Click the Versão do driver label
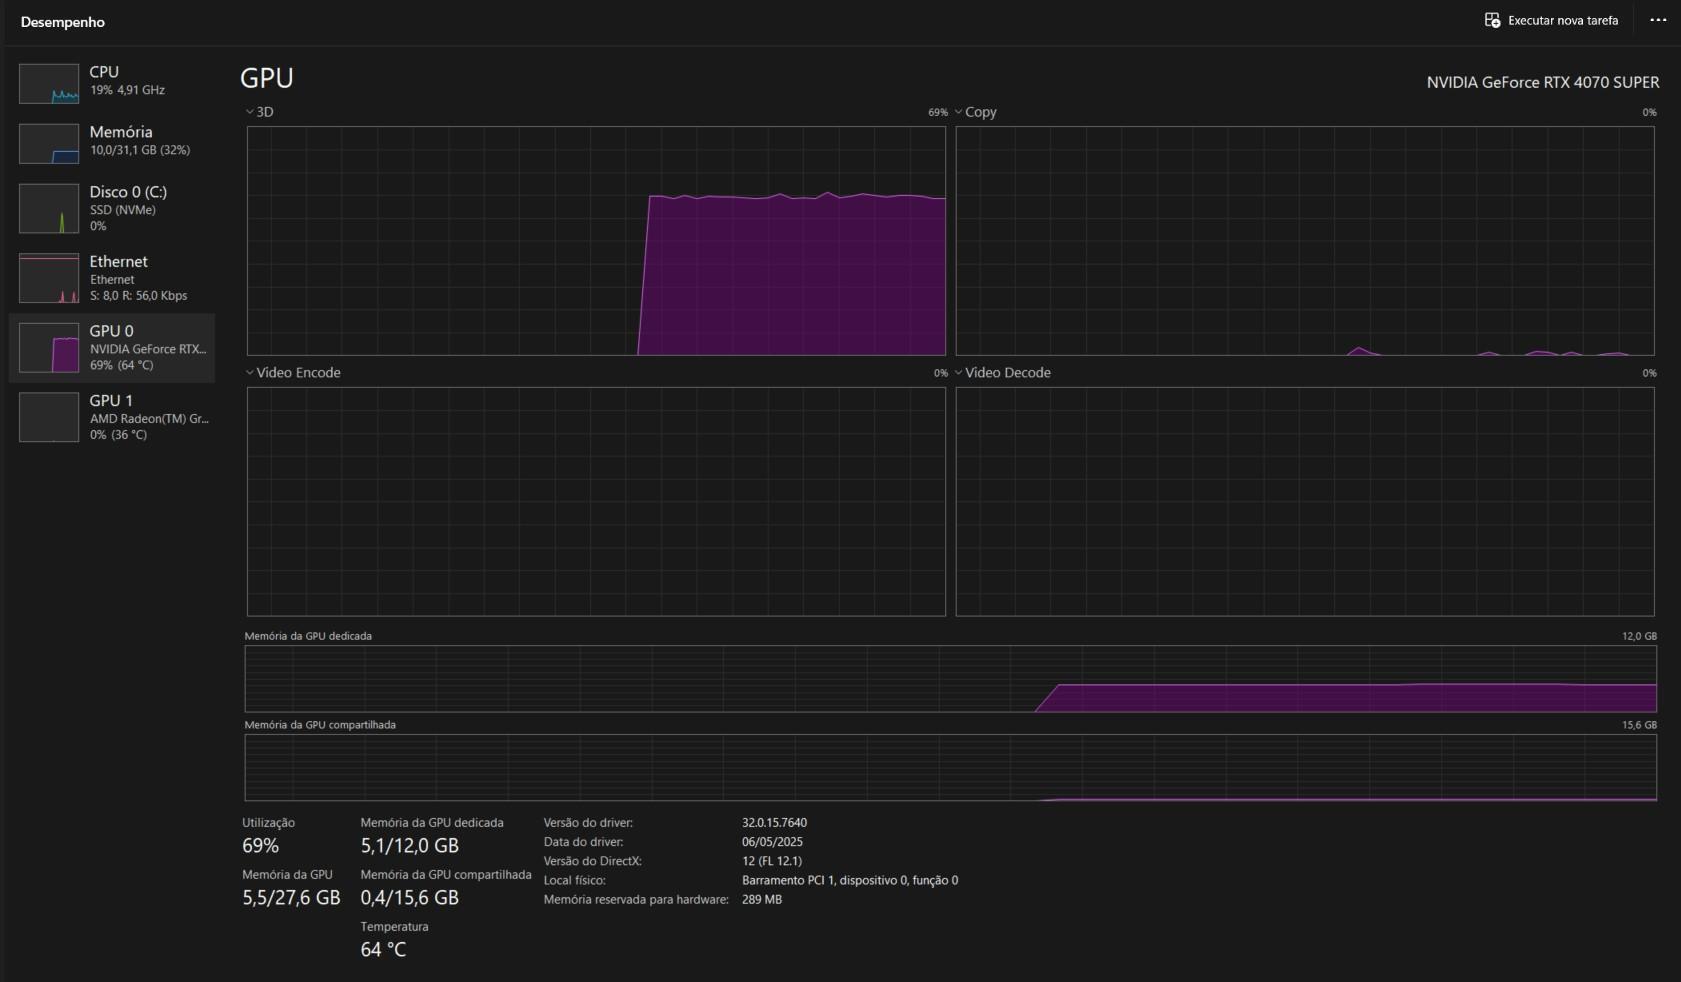Screen dimensions: 1681x982 [x=588, y=823]
